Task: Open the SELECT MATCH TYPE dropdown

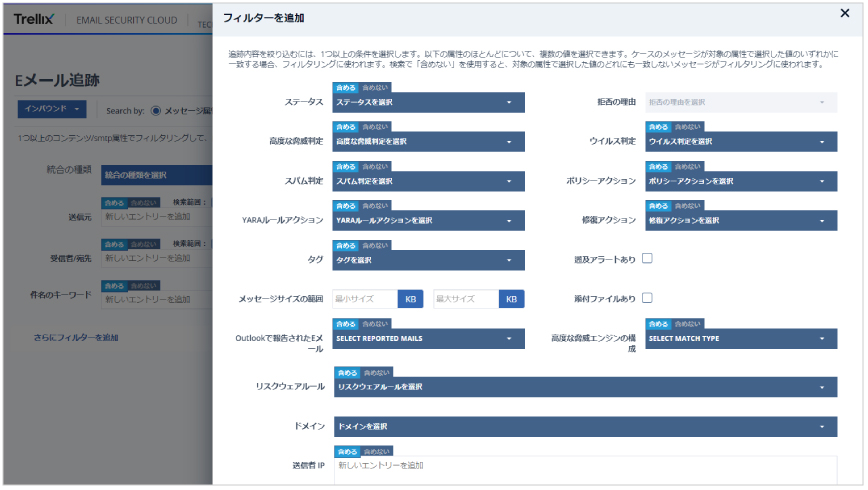Action: (741, 338)
